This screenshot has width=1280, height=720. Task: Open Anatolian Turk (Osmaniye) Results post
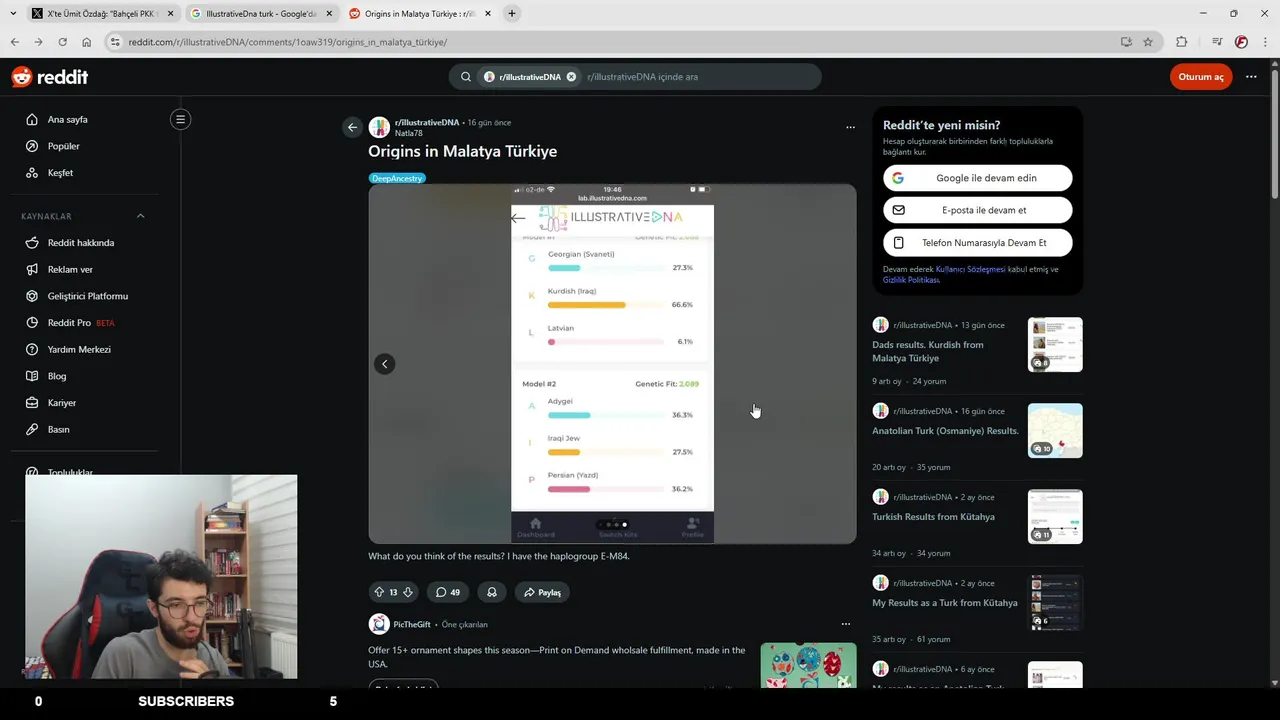click(945, 431)
